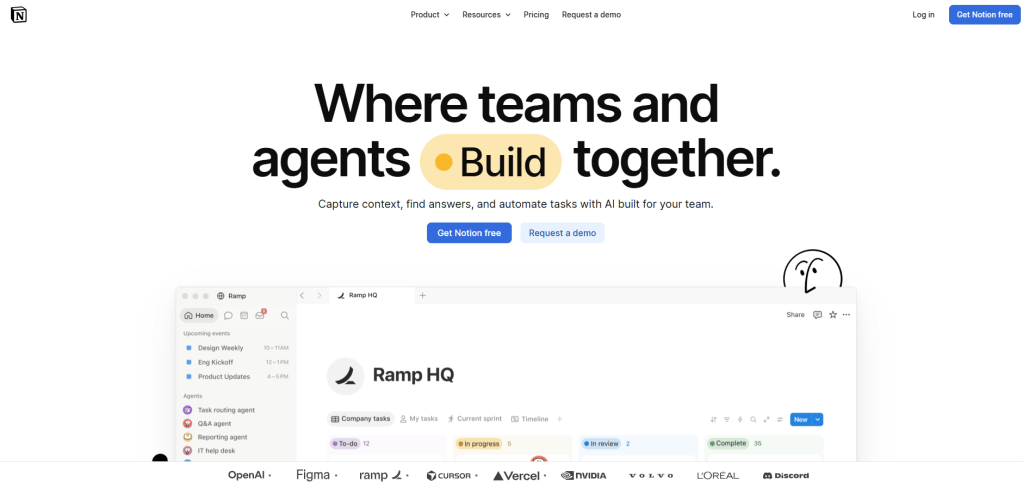Expand the Resources dropdown menu
The image size is (1023, 482).
tap(486, 14)
